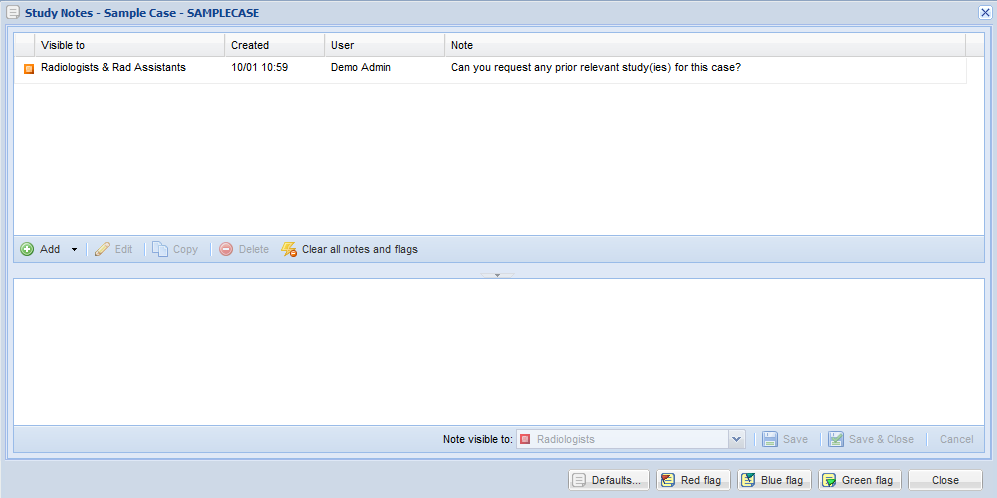Viewport: 997px width, 498px height.
Task: Close the Study Notes window with the X
Action: click(x=986, y=12)
